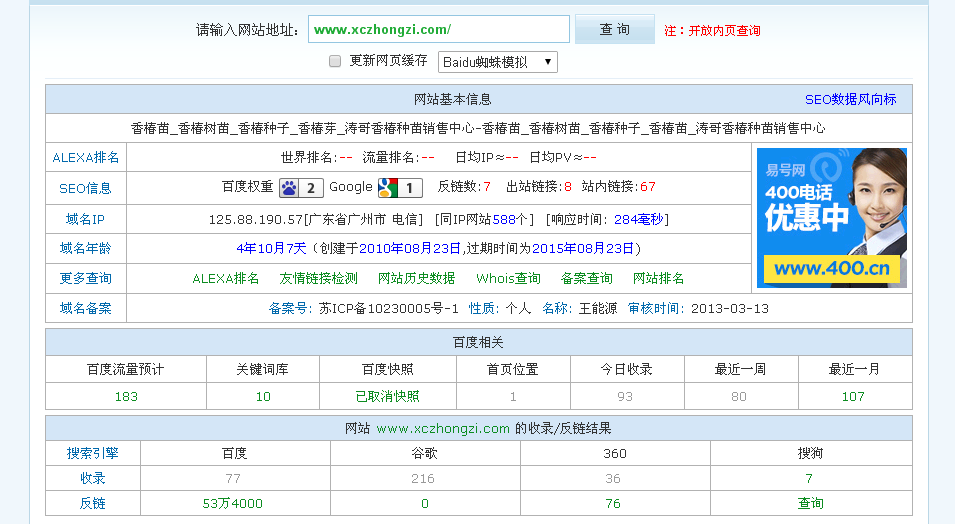955x524 pixels.
Task: Click the 400电话 advertisement banner
Action: pos(832,217)
